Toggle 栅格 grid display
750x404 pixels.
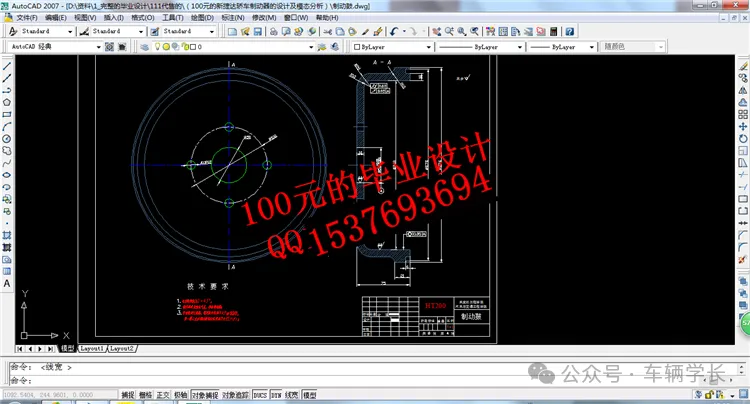click(x=145, y=395)
